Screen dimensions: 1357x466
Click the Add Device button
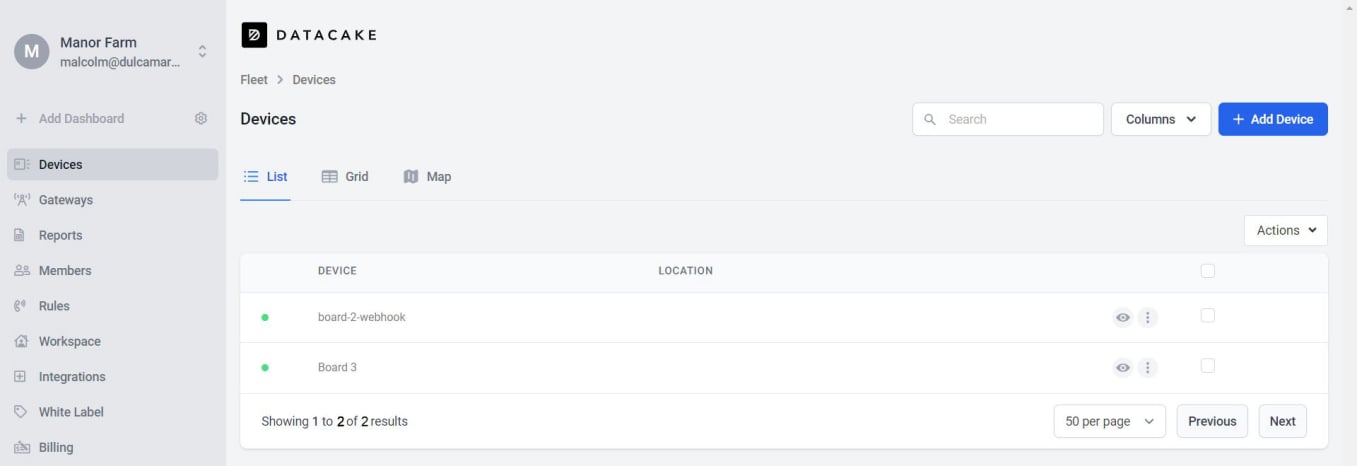click(1272, 119)
